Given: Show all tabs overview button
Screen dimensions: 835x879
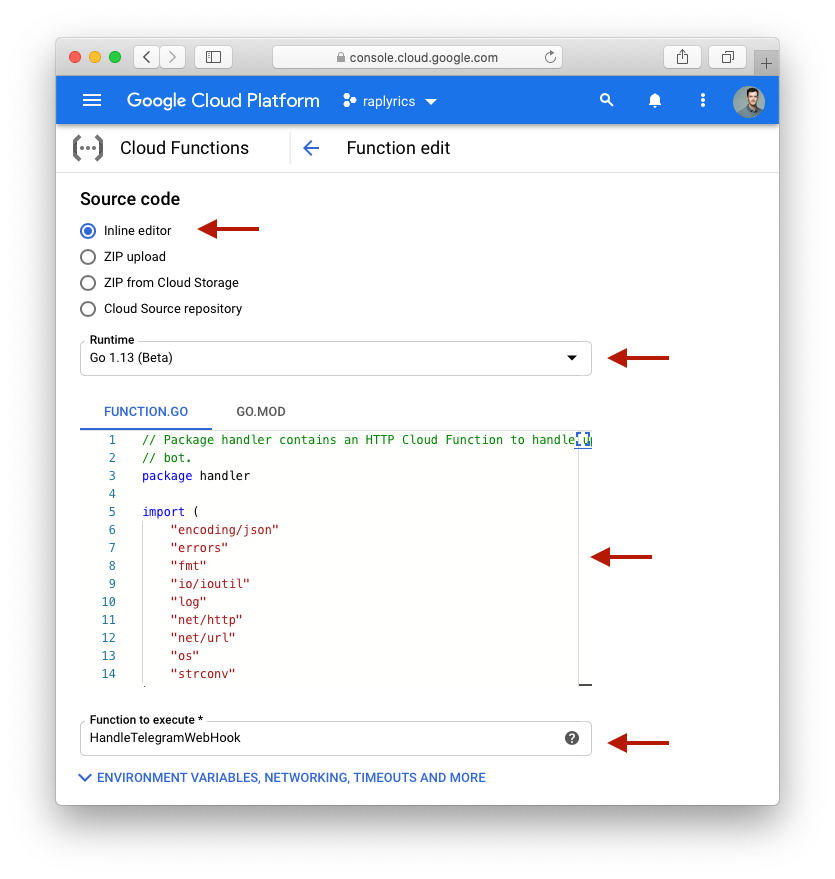Looking at the screenshot, I should (x=727, y=57).
